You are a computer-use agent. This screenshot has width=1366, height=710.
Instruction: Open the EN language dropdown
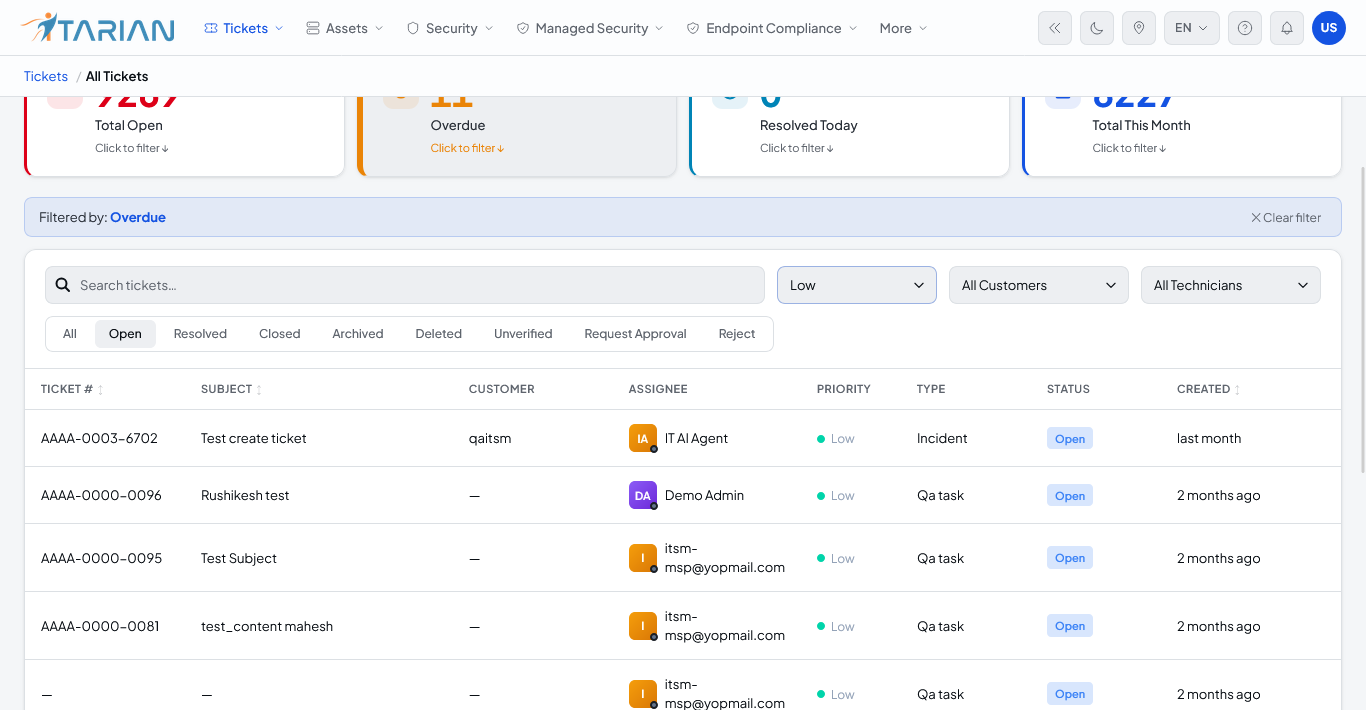tap(1192, 28)
